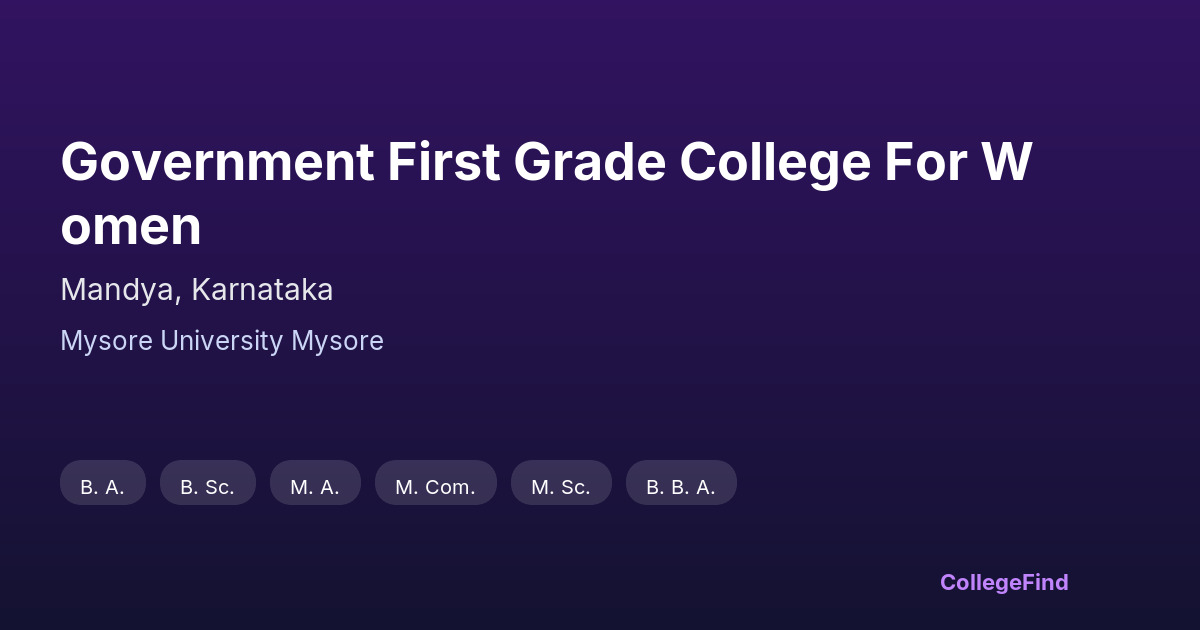Viewport: 1200px width, 630px height.
Task: Click the wrapped 'omen' heading line
Action: (131, 227)
